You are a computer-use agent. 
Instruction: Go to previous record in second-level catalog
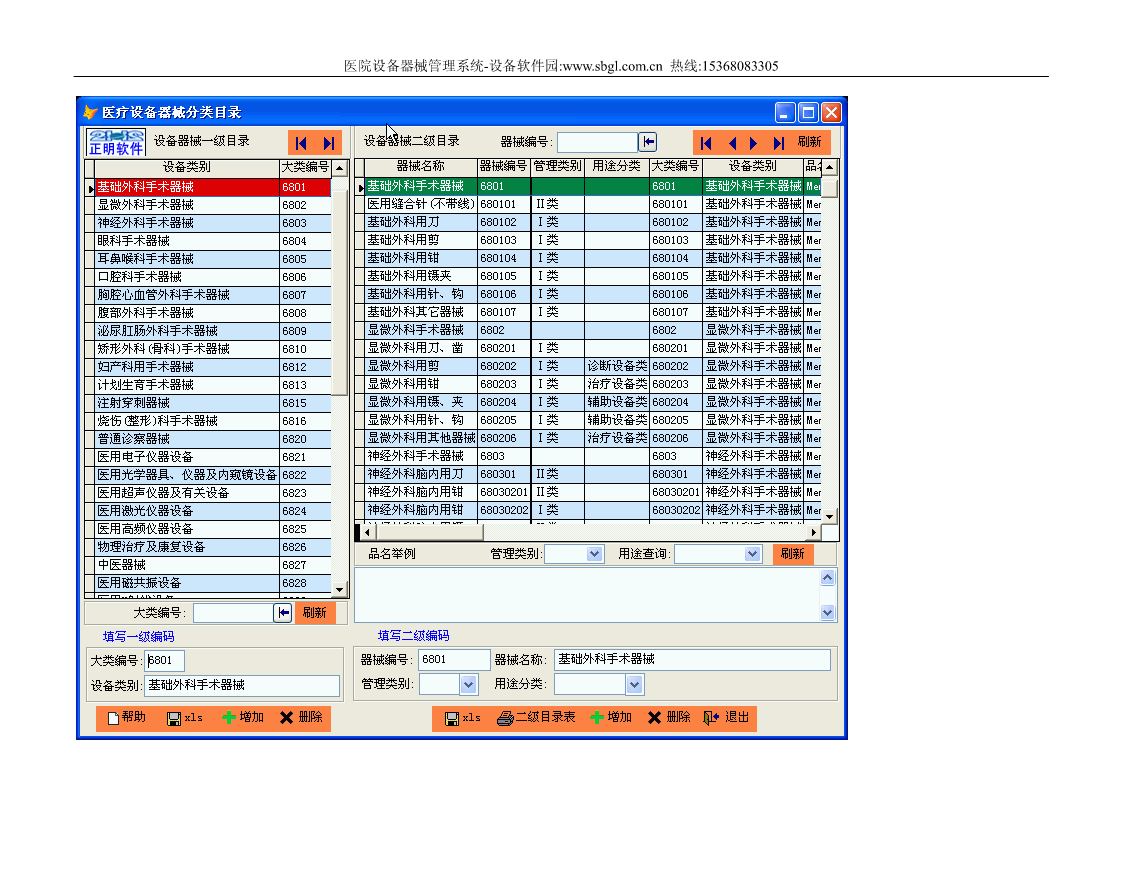click(x=732, y=142)
